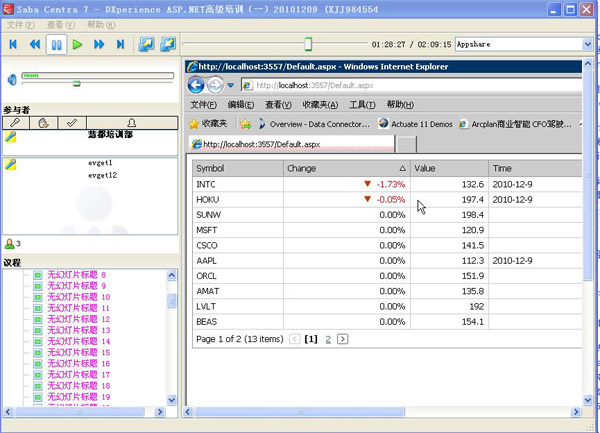Open the 文件(F) menu in Saba Centra

(x=21, y=24)
